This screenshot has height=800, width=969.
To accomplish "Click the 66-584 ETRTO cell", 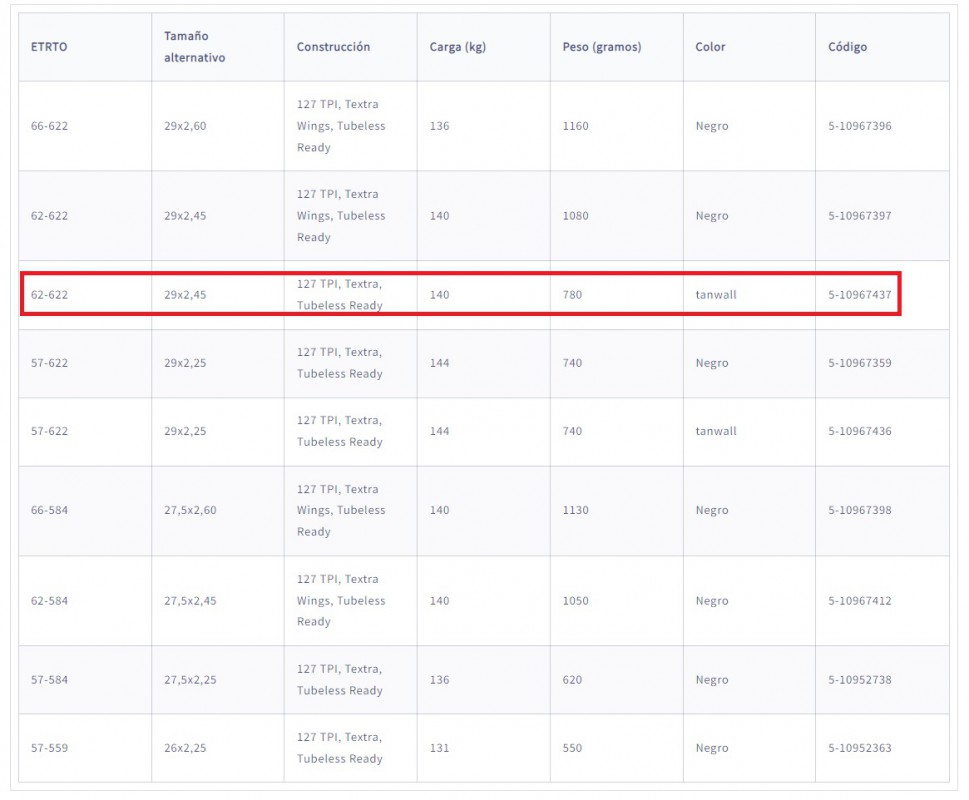I will click(x=49, y=510).
